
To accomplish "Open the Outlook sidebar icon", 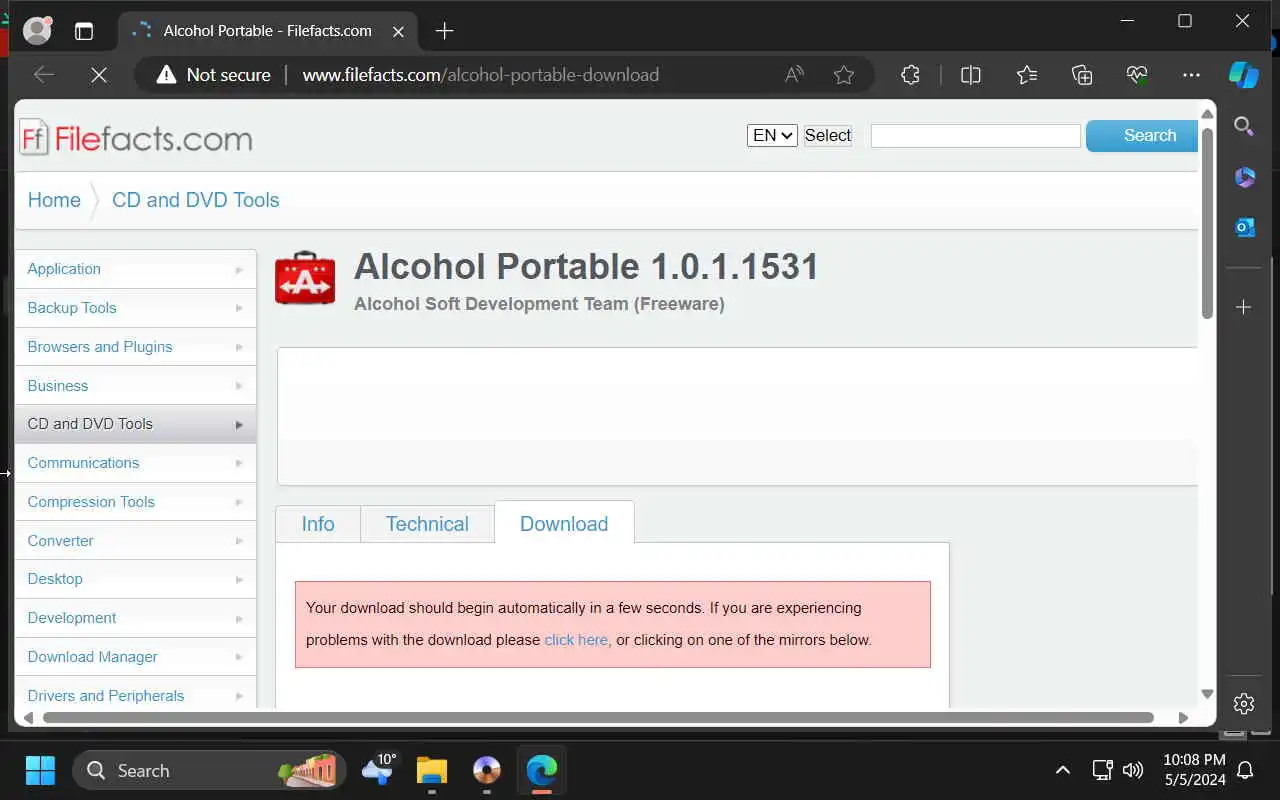I will (x=1244, y=228).
